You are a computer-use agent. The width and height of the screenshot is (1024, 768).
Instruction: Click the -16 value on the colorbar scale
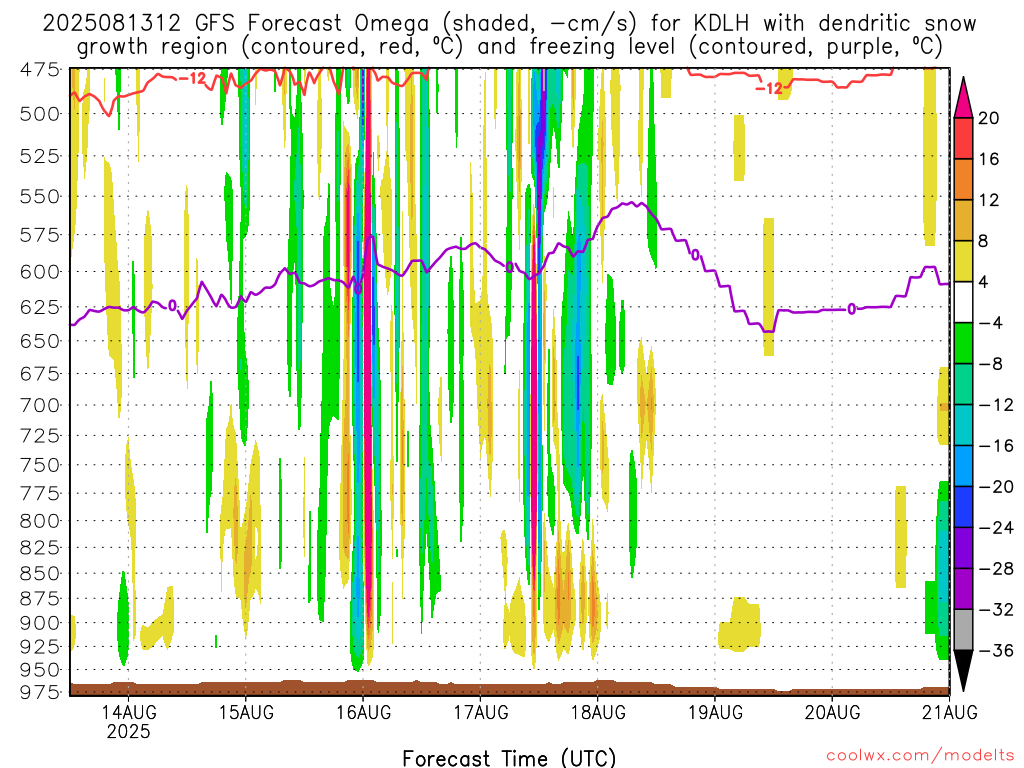coord(996,446)
